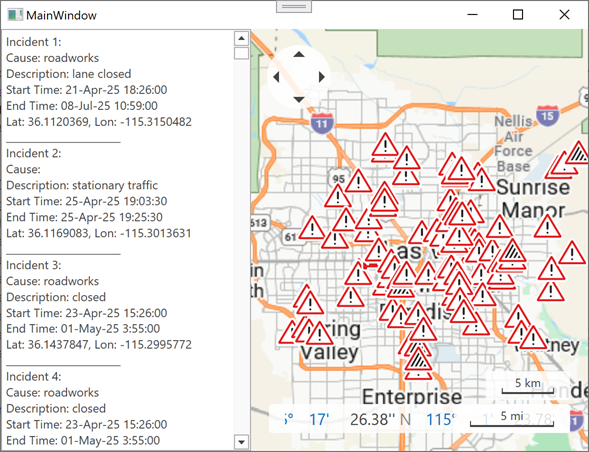Click the incident list scrollbar thumb
The width and height of the screenshot is (589, 452).
(241, 53)
